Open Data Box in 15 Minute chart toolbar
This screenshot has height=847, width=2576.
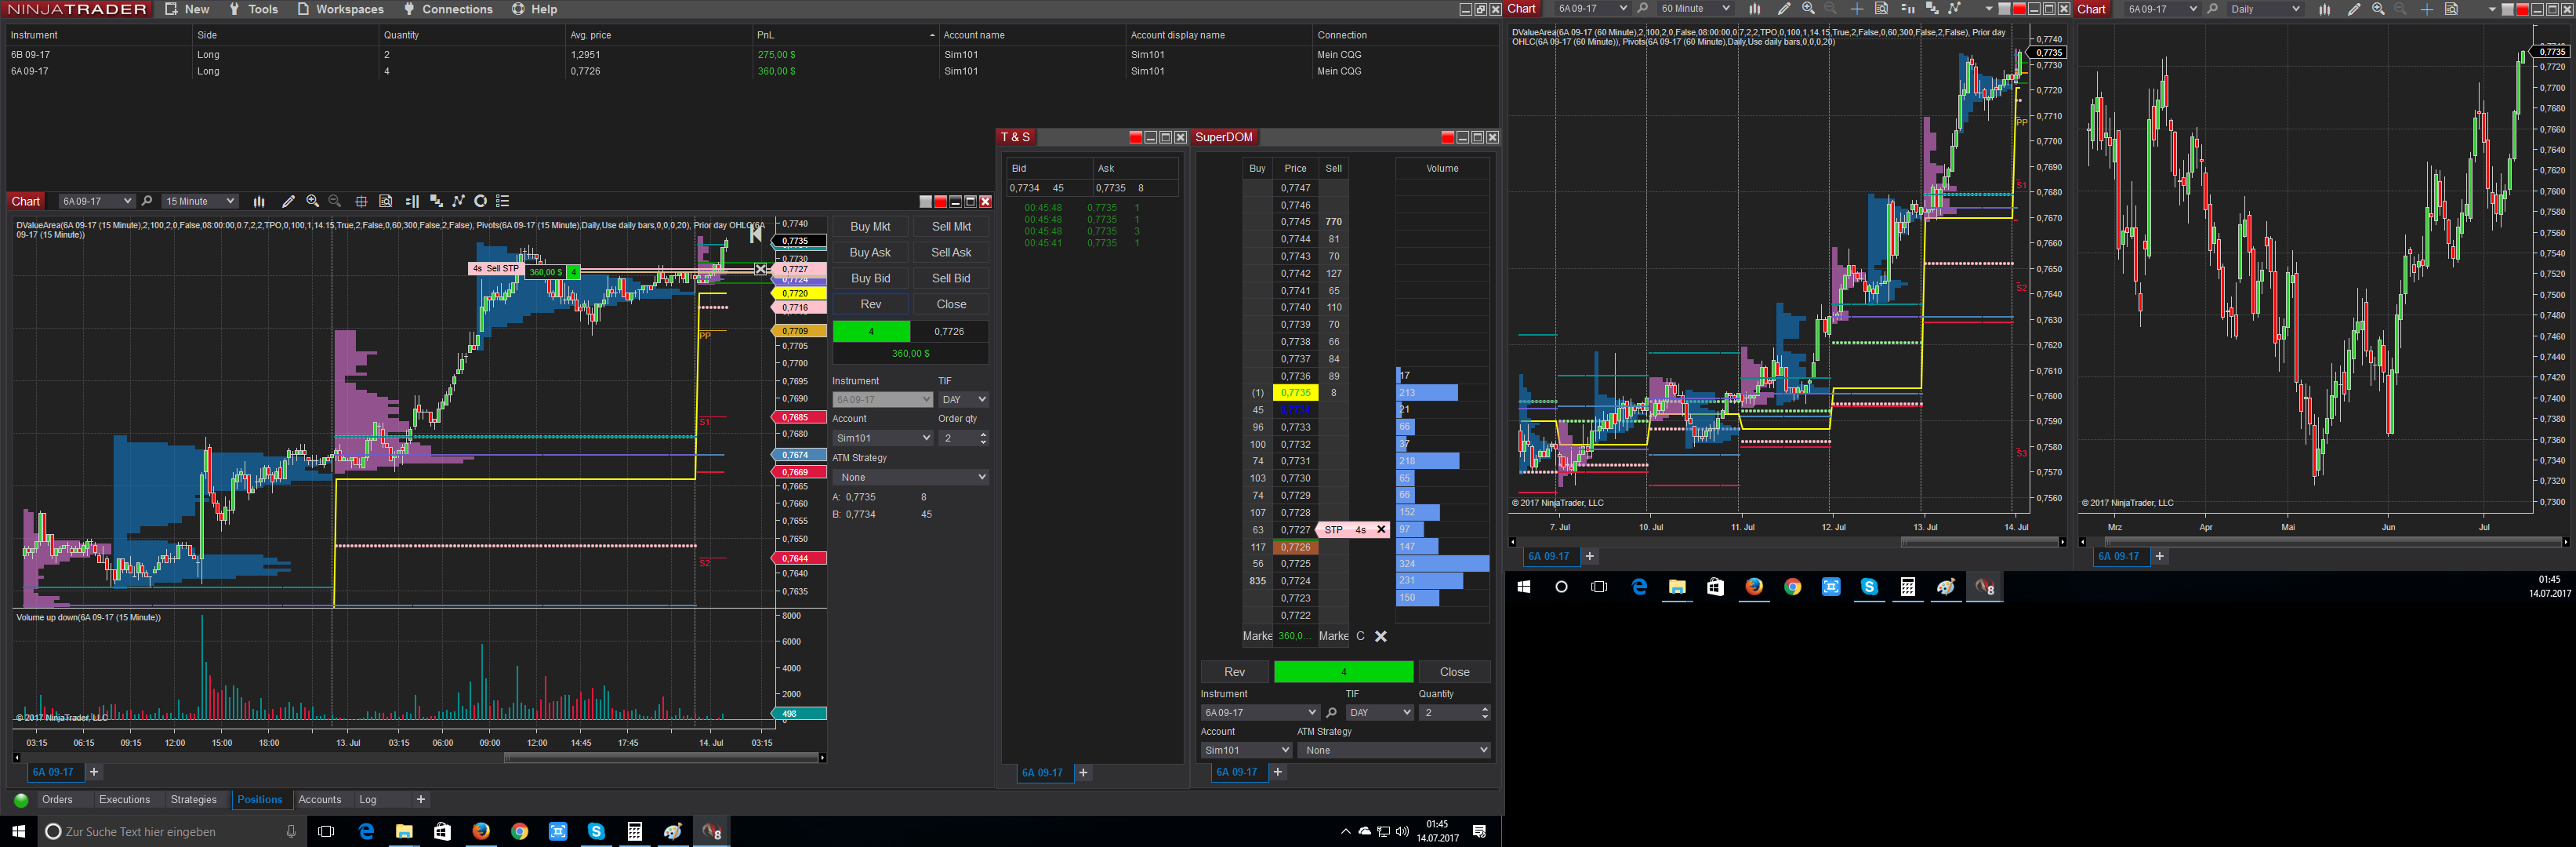click(x=386, y=201)
